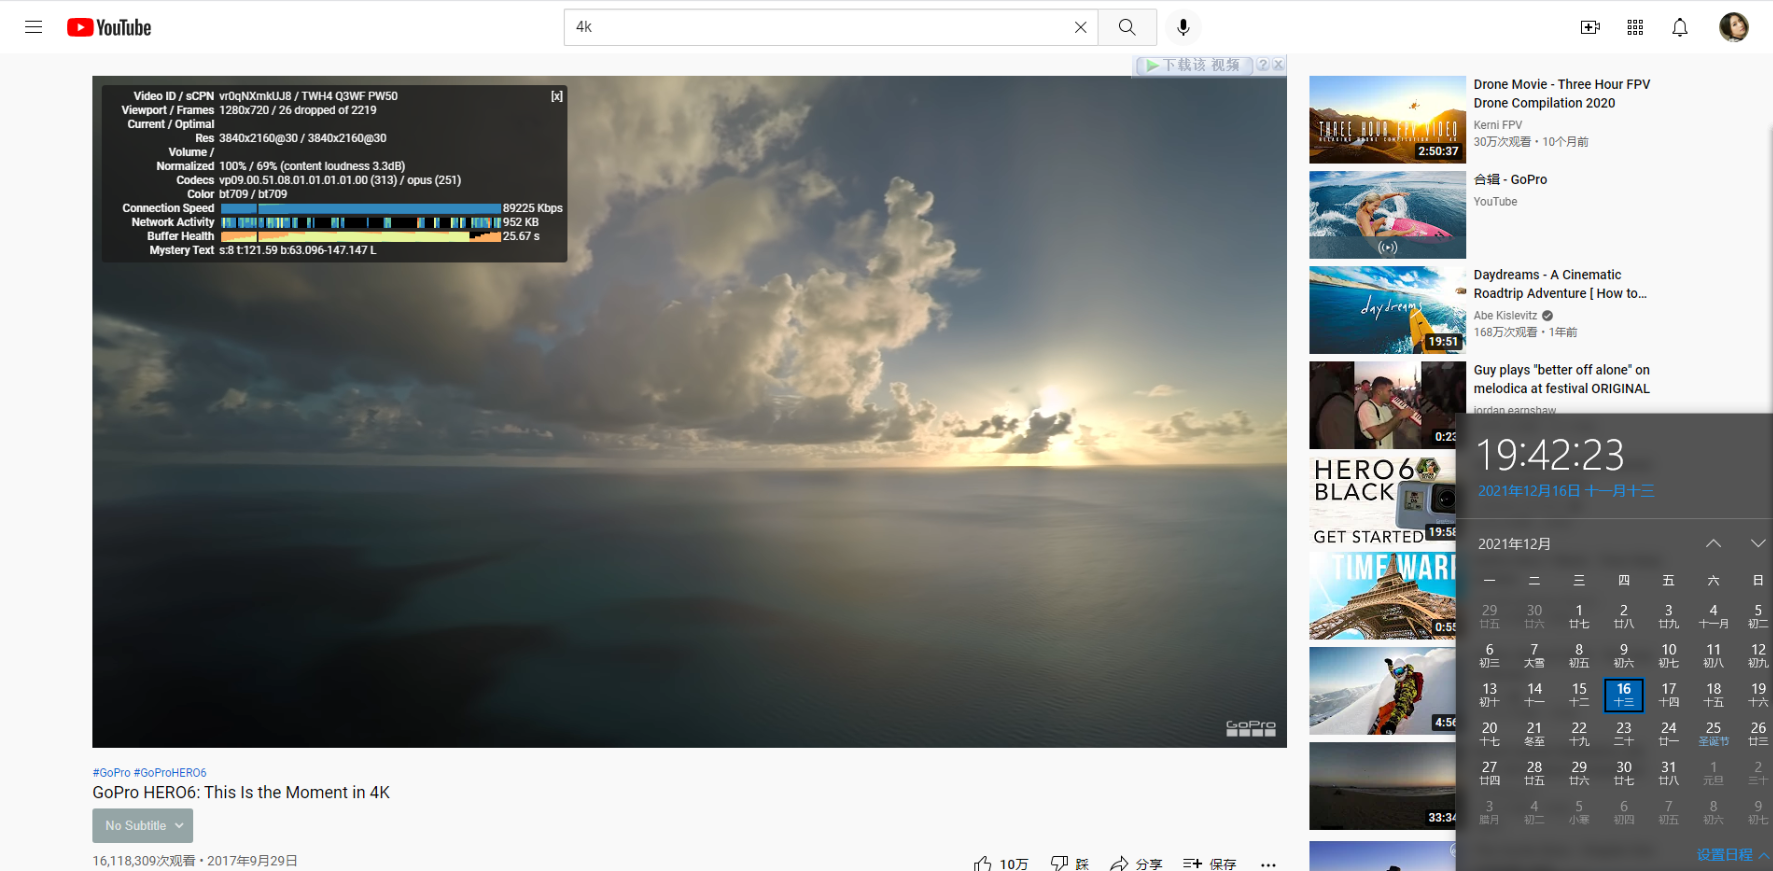Select December 1 in the calendar
The height and width of the screenshot is (871, 1773).
[x=1579, y=616]
